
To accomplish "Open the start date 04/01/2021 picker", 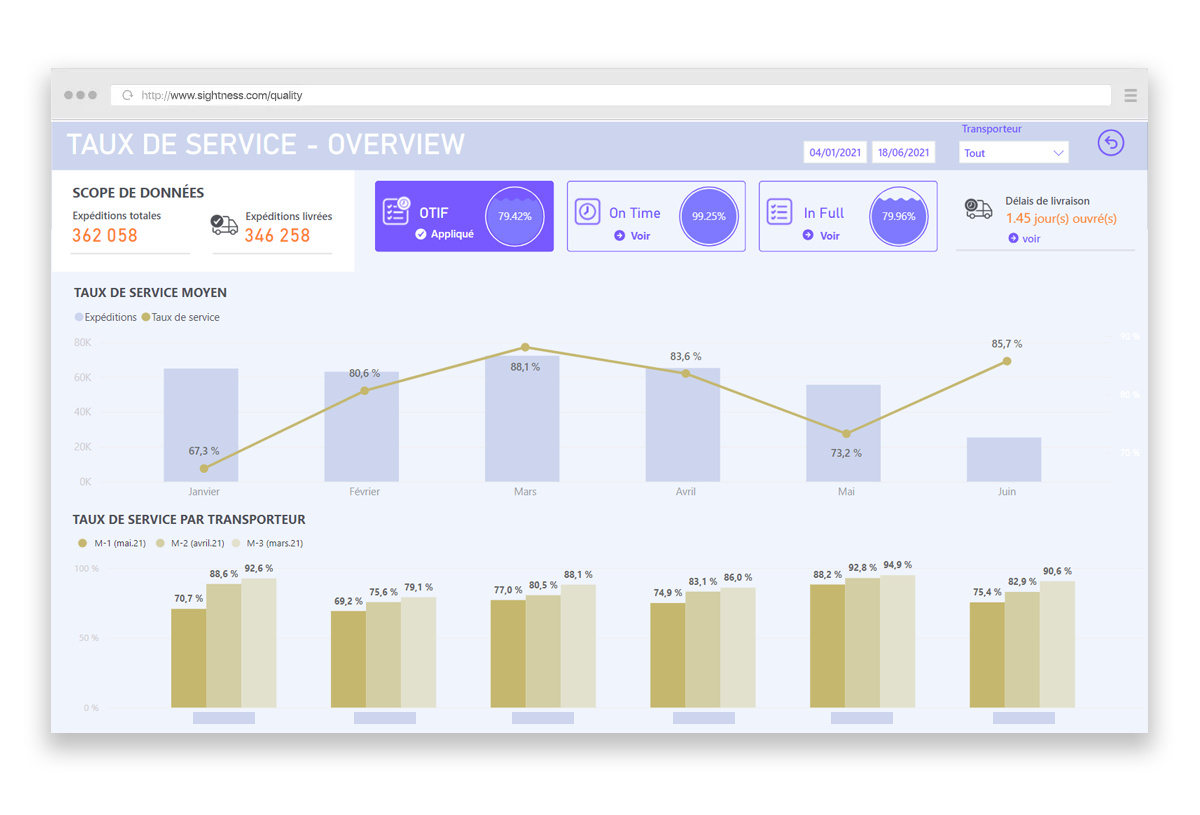I will 836,153.
